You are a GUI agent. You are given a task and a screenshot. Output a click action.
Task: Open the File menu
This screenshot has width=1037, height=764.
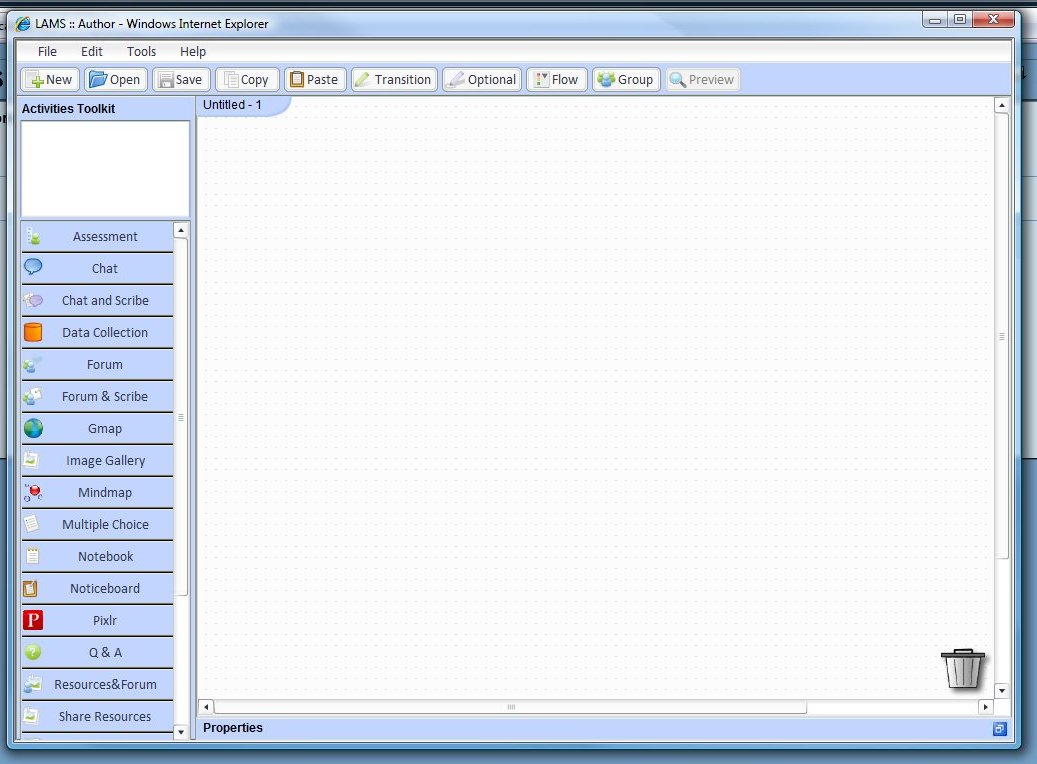(x=47, y=51)
